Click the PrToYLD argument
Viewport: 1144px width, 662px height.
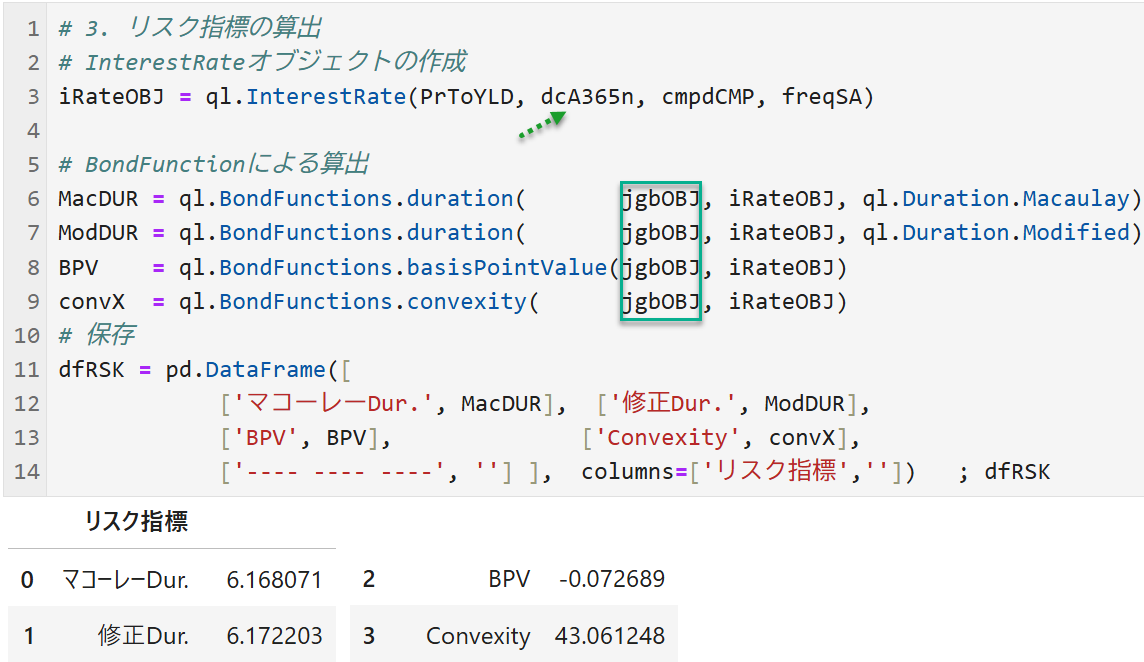[466, 96]
